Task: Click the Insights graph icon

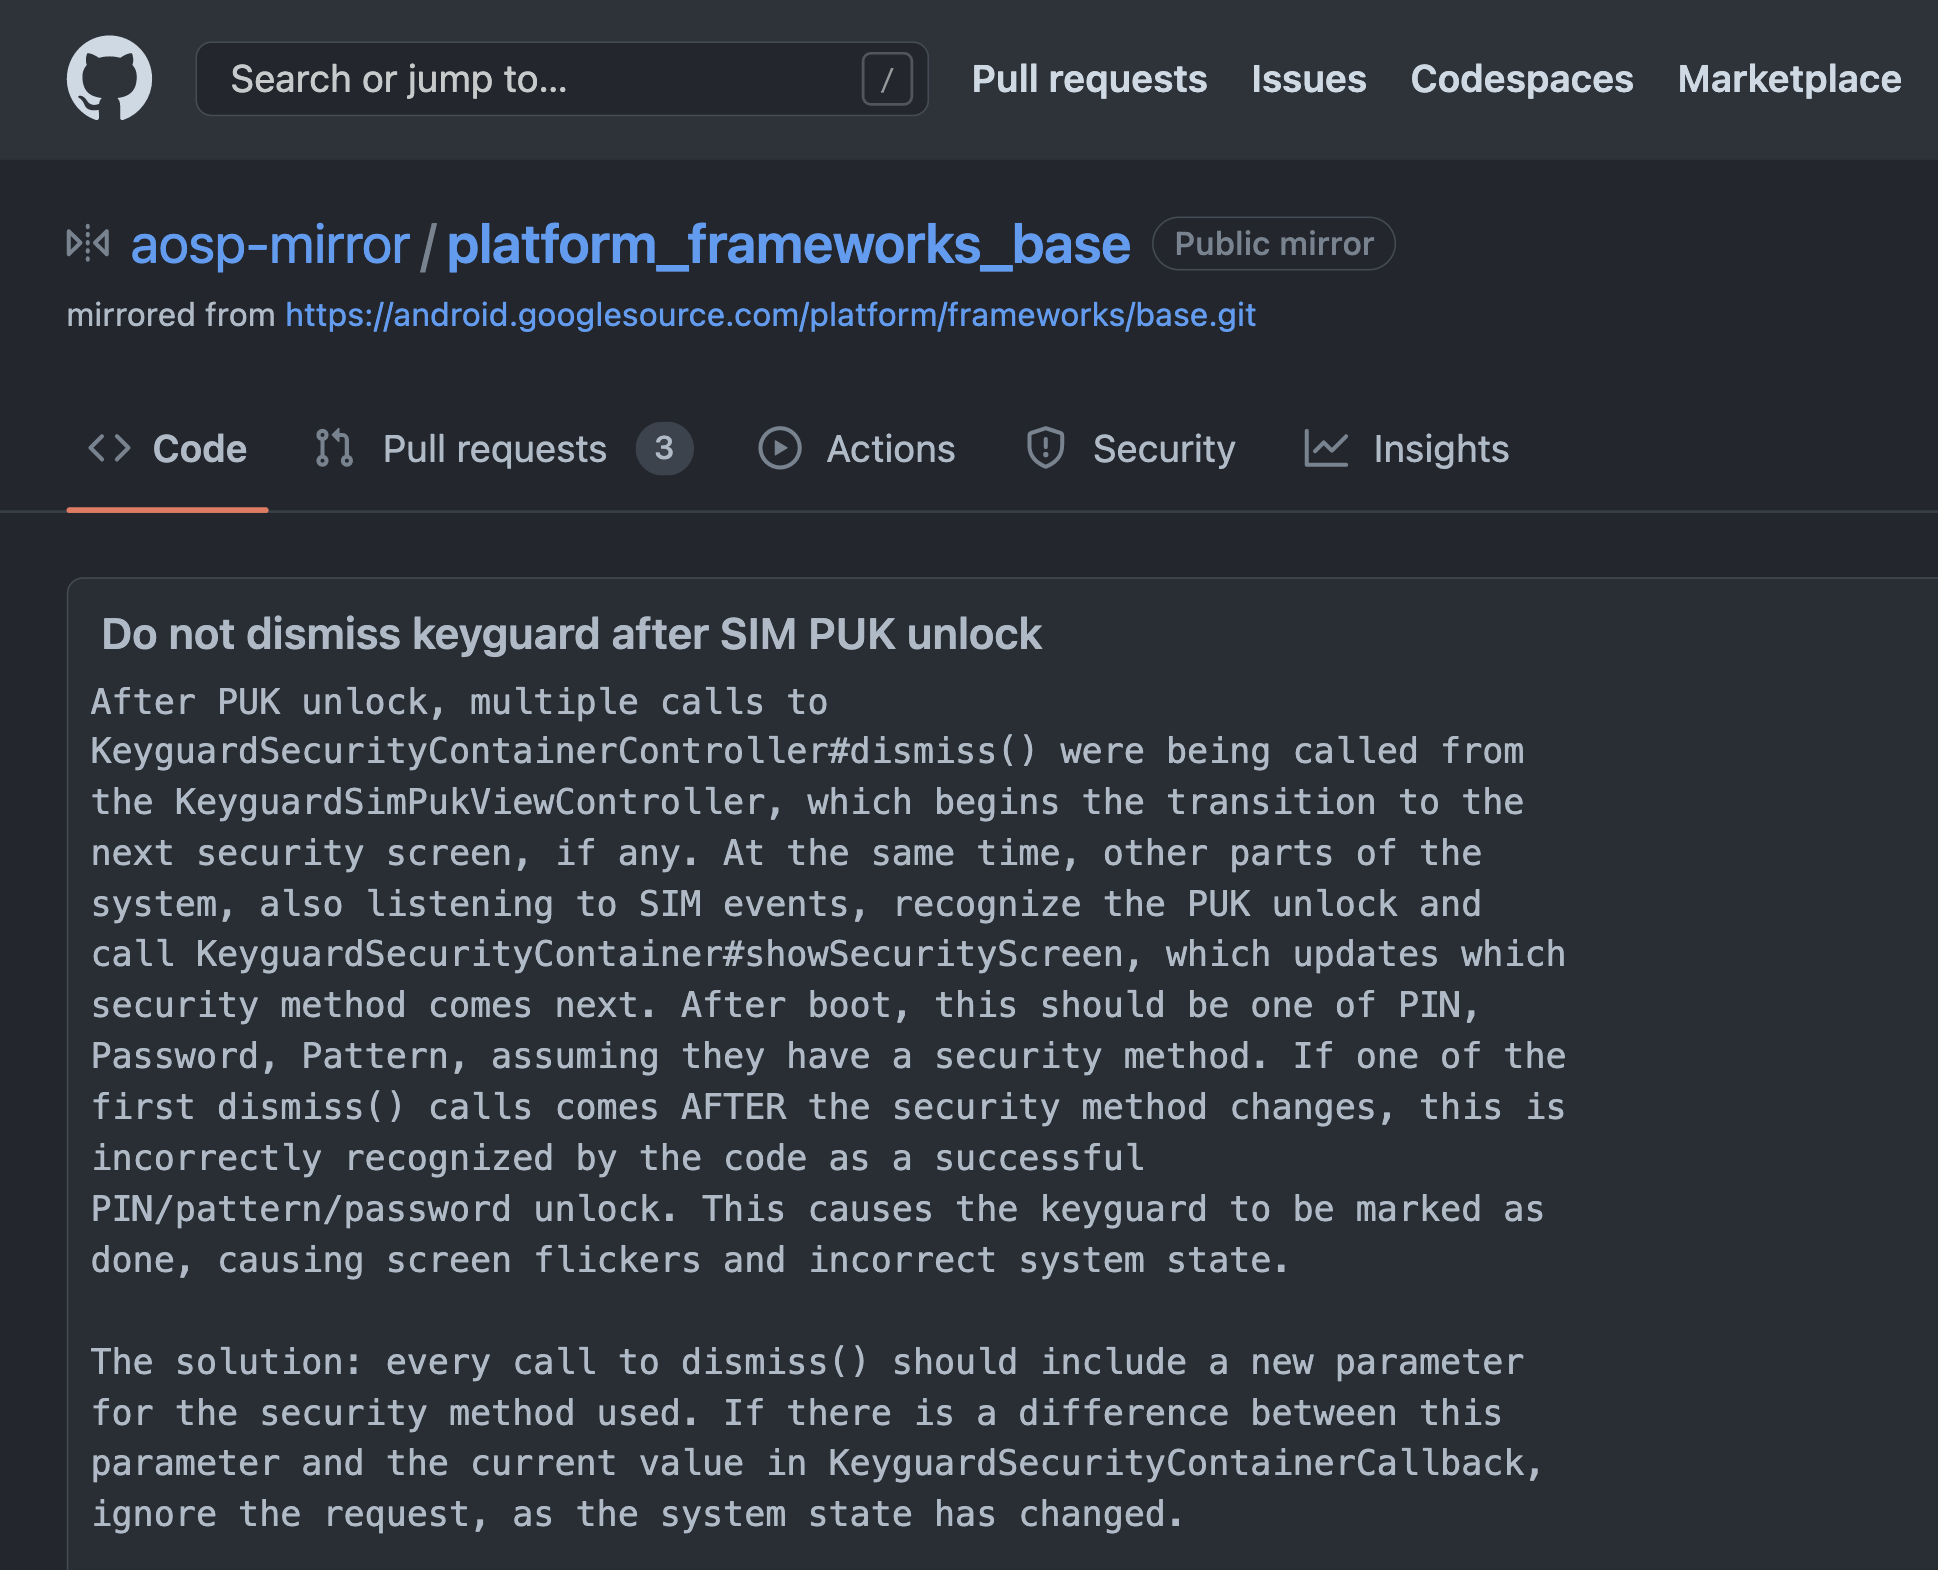Action: click(x=1326, y=448)
